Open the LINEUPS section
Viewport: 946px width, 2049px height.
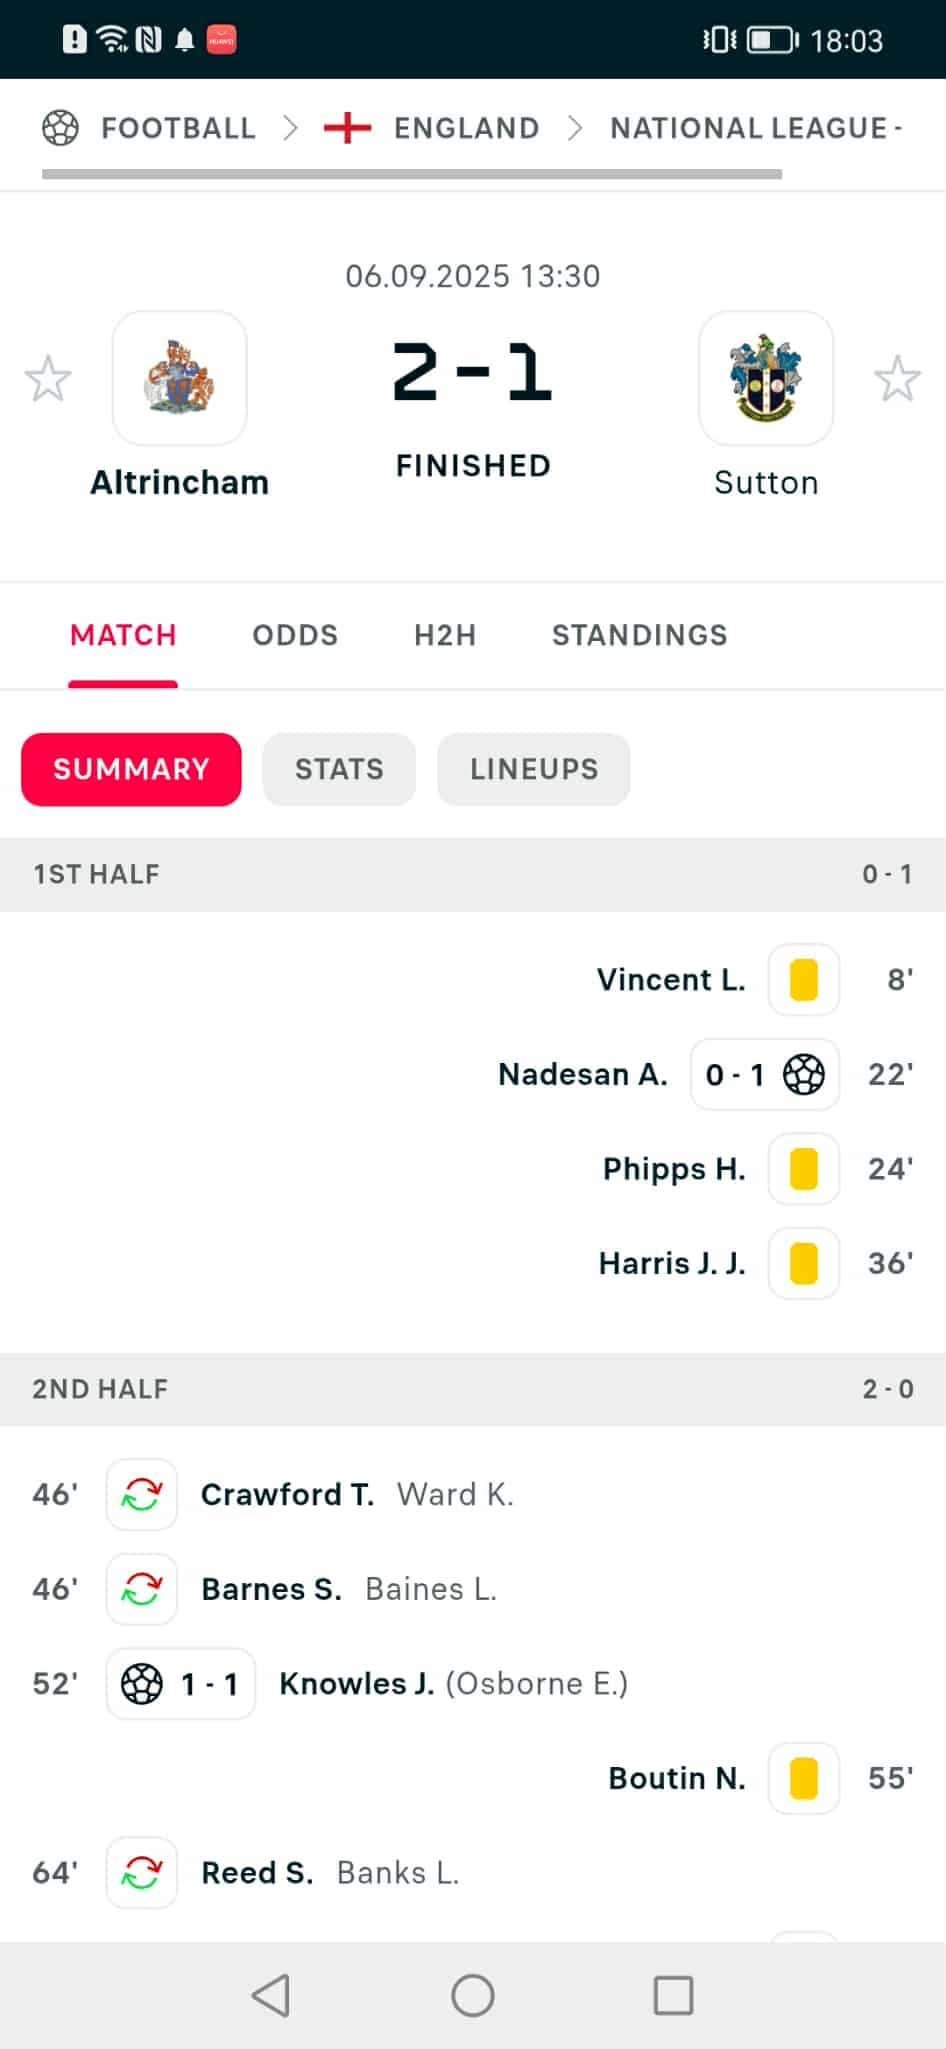[x=534, y=769]
